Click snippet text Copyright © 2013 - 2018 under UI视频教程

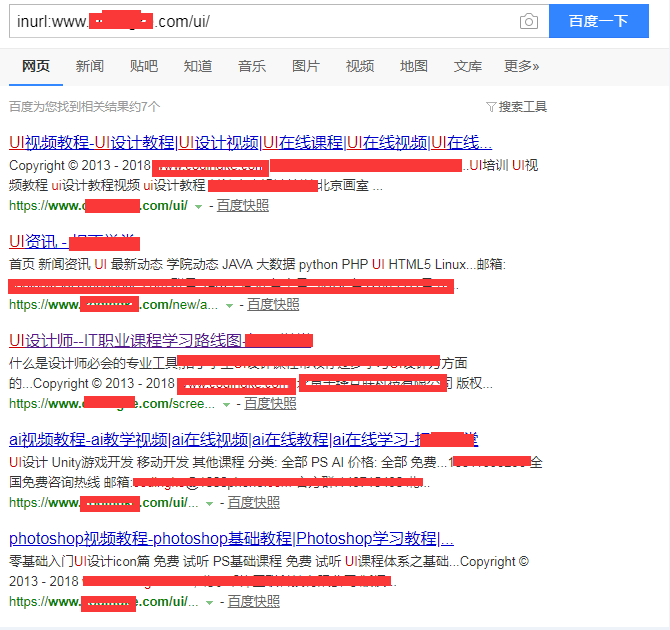[x=80, y=165]
